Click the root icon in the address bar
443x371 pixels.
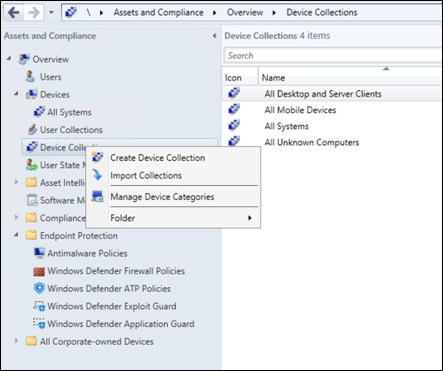pos(71,12)
